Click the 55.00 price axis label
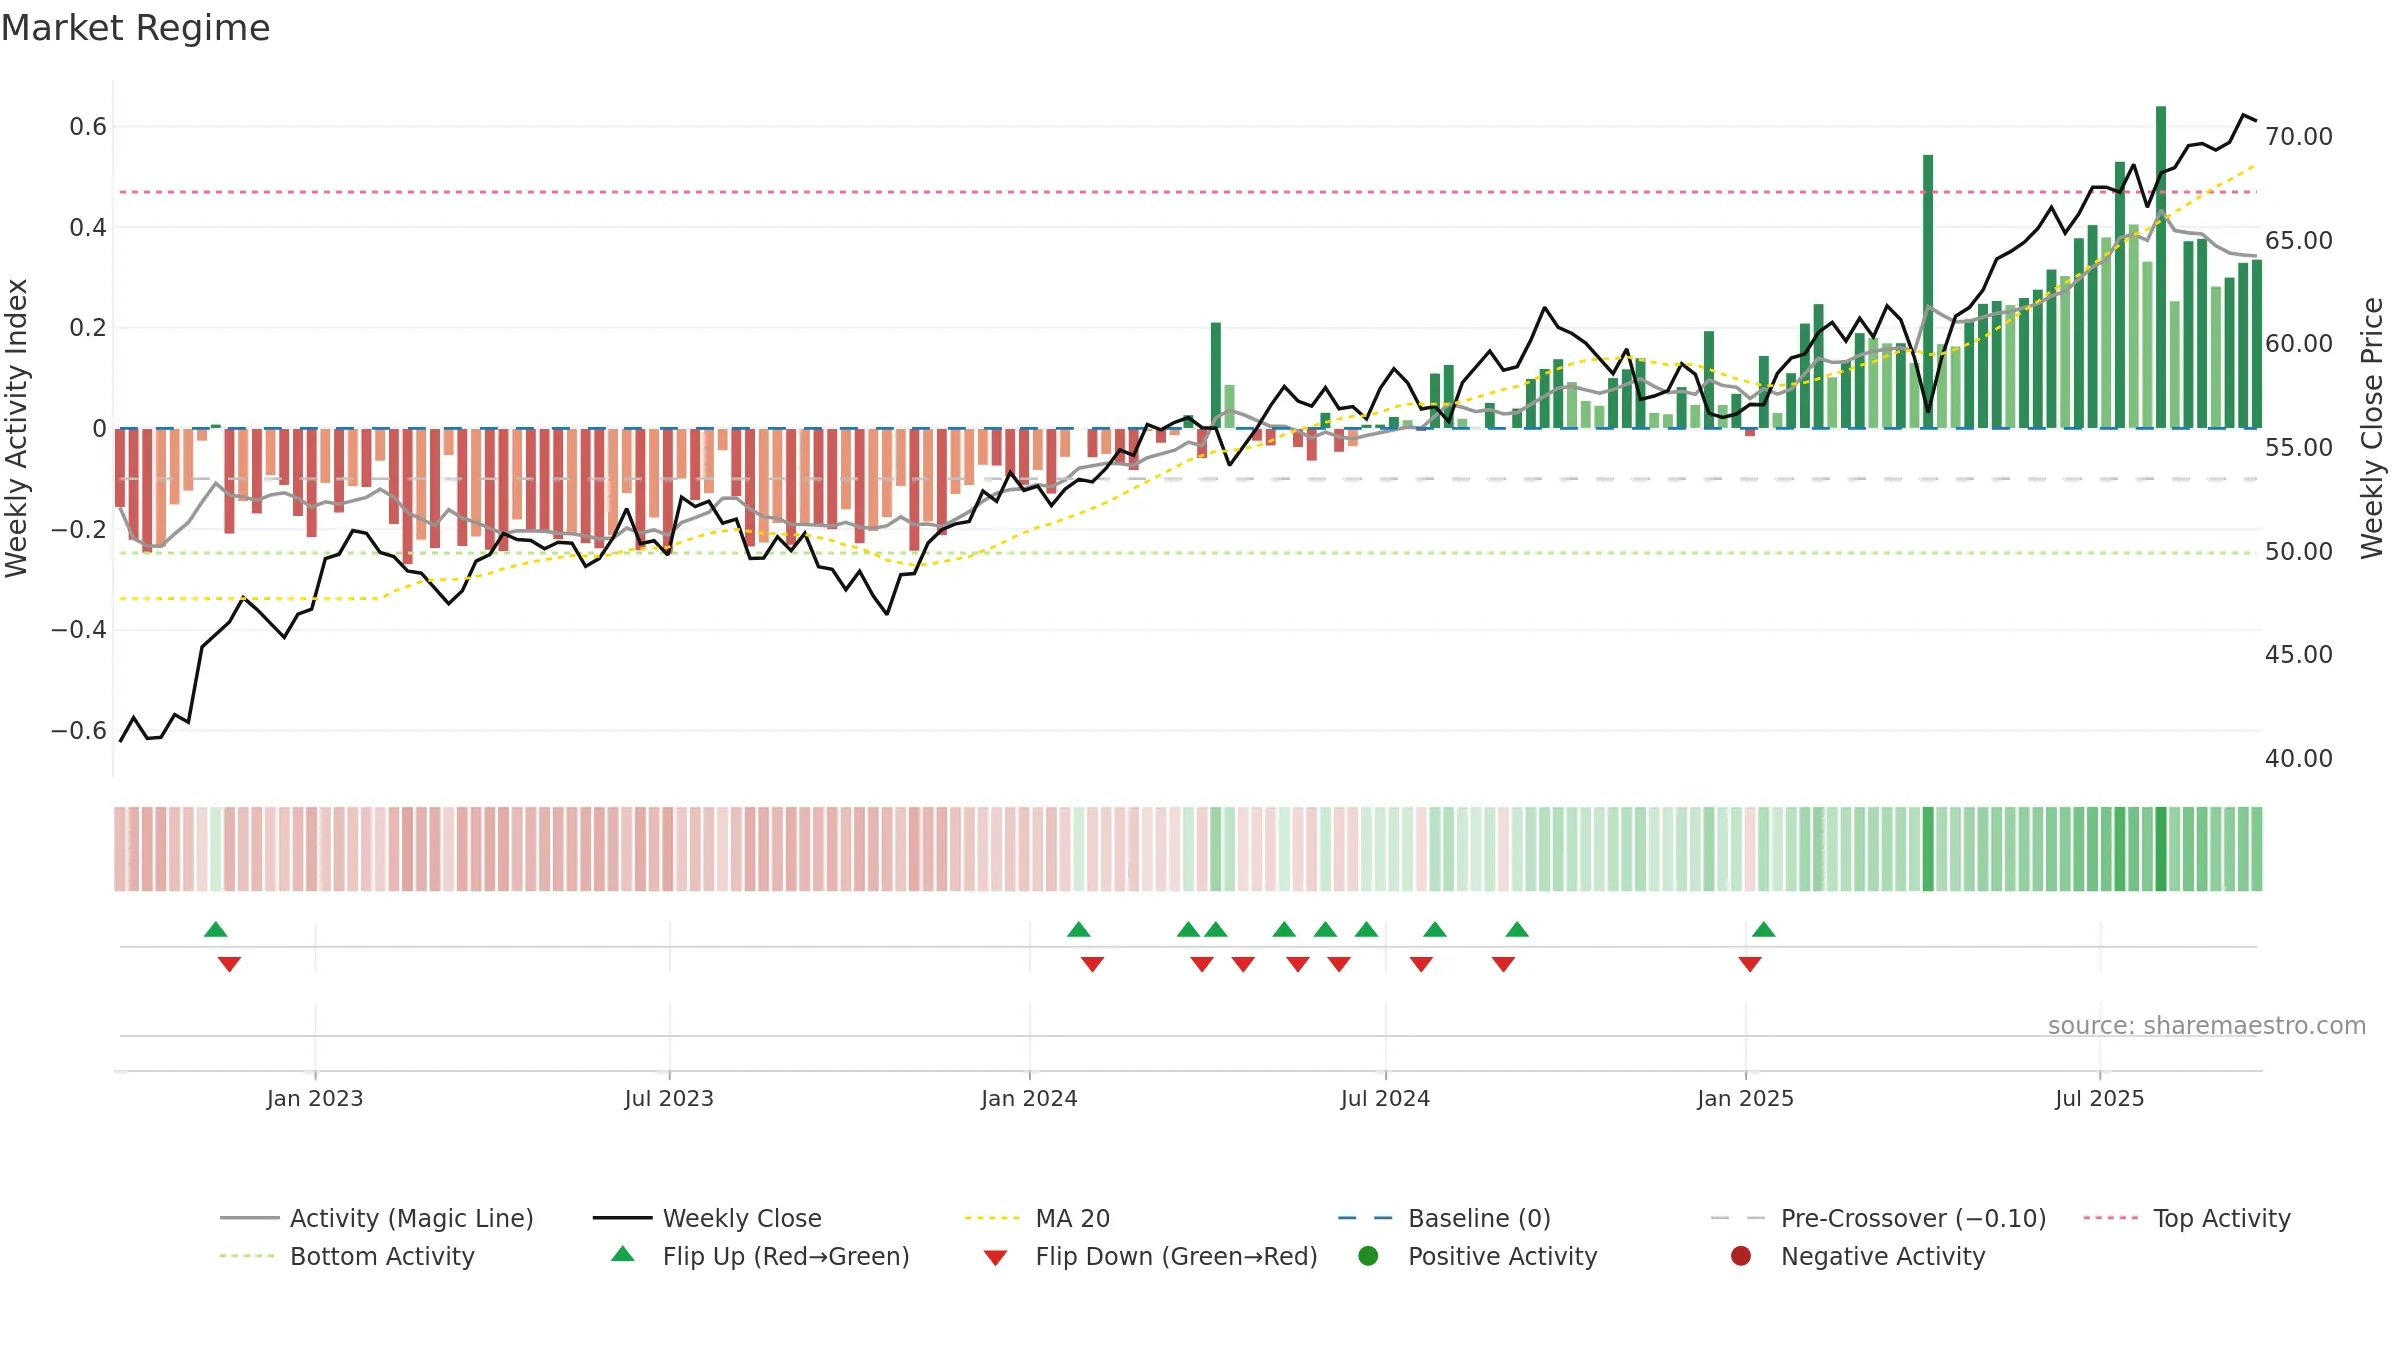 click(x=2299, y=448)
